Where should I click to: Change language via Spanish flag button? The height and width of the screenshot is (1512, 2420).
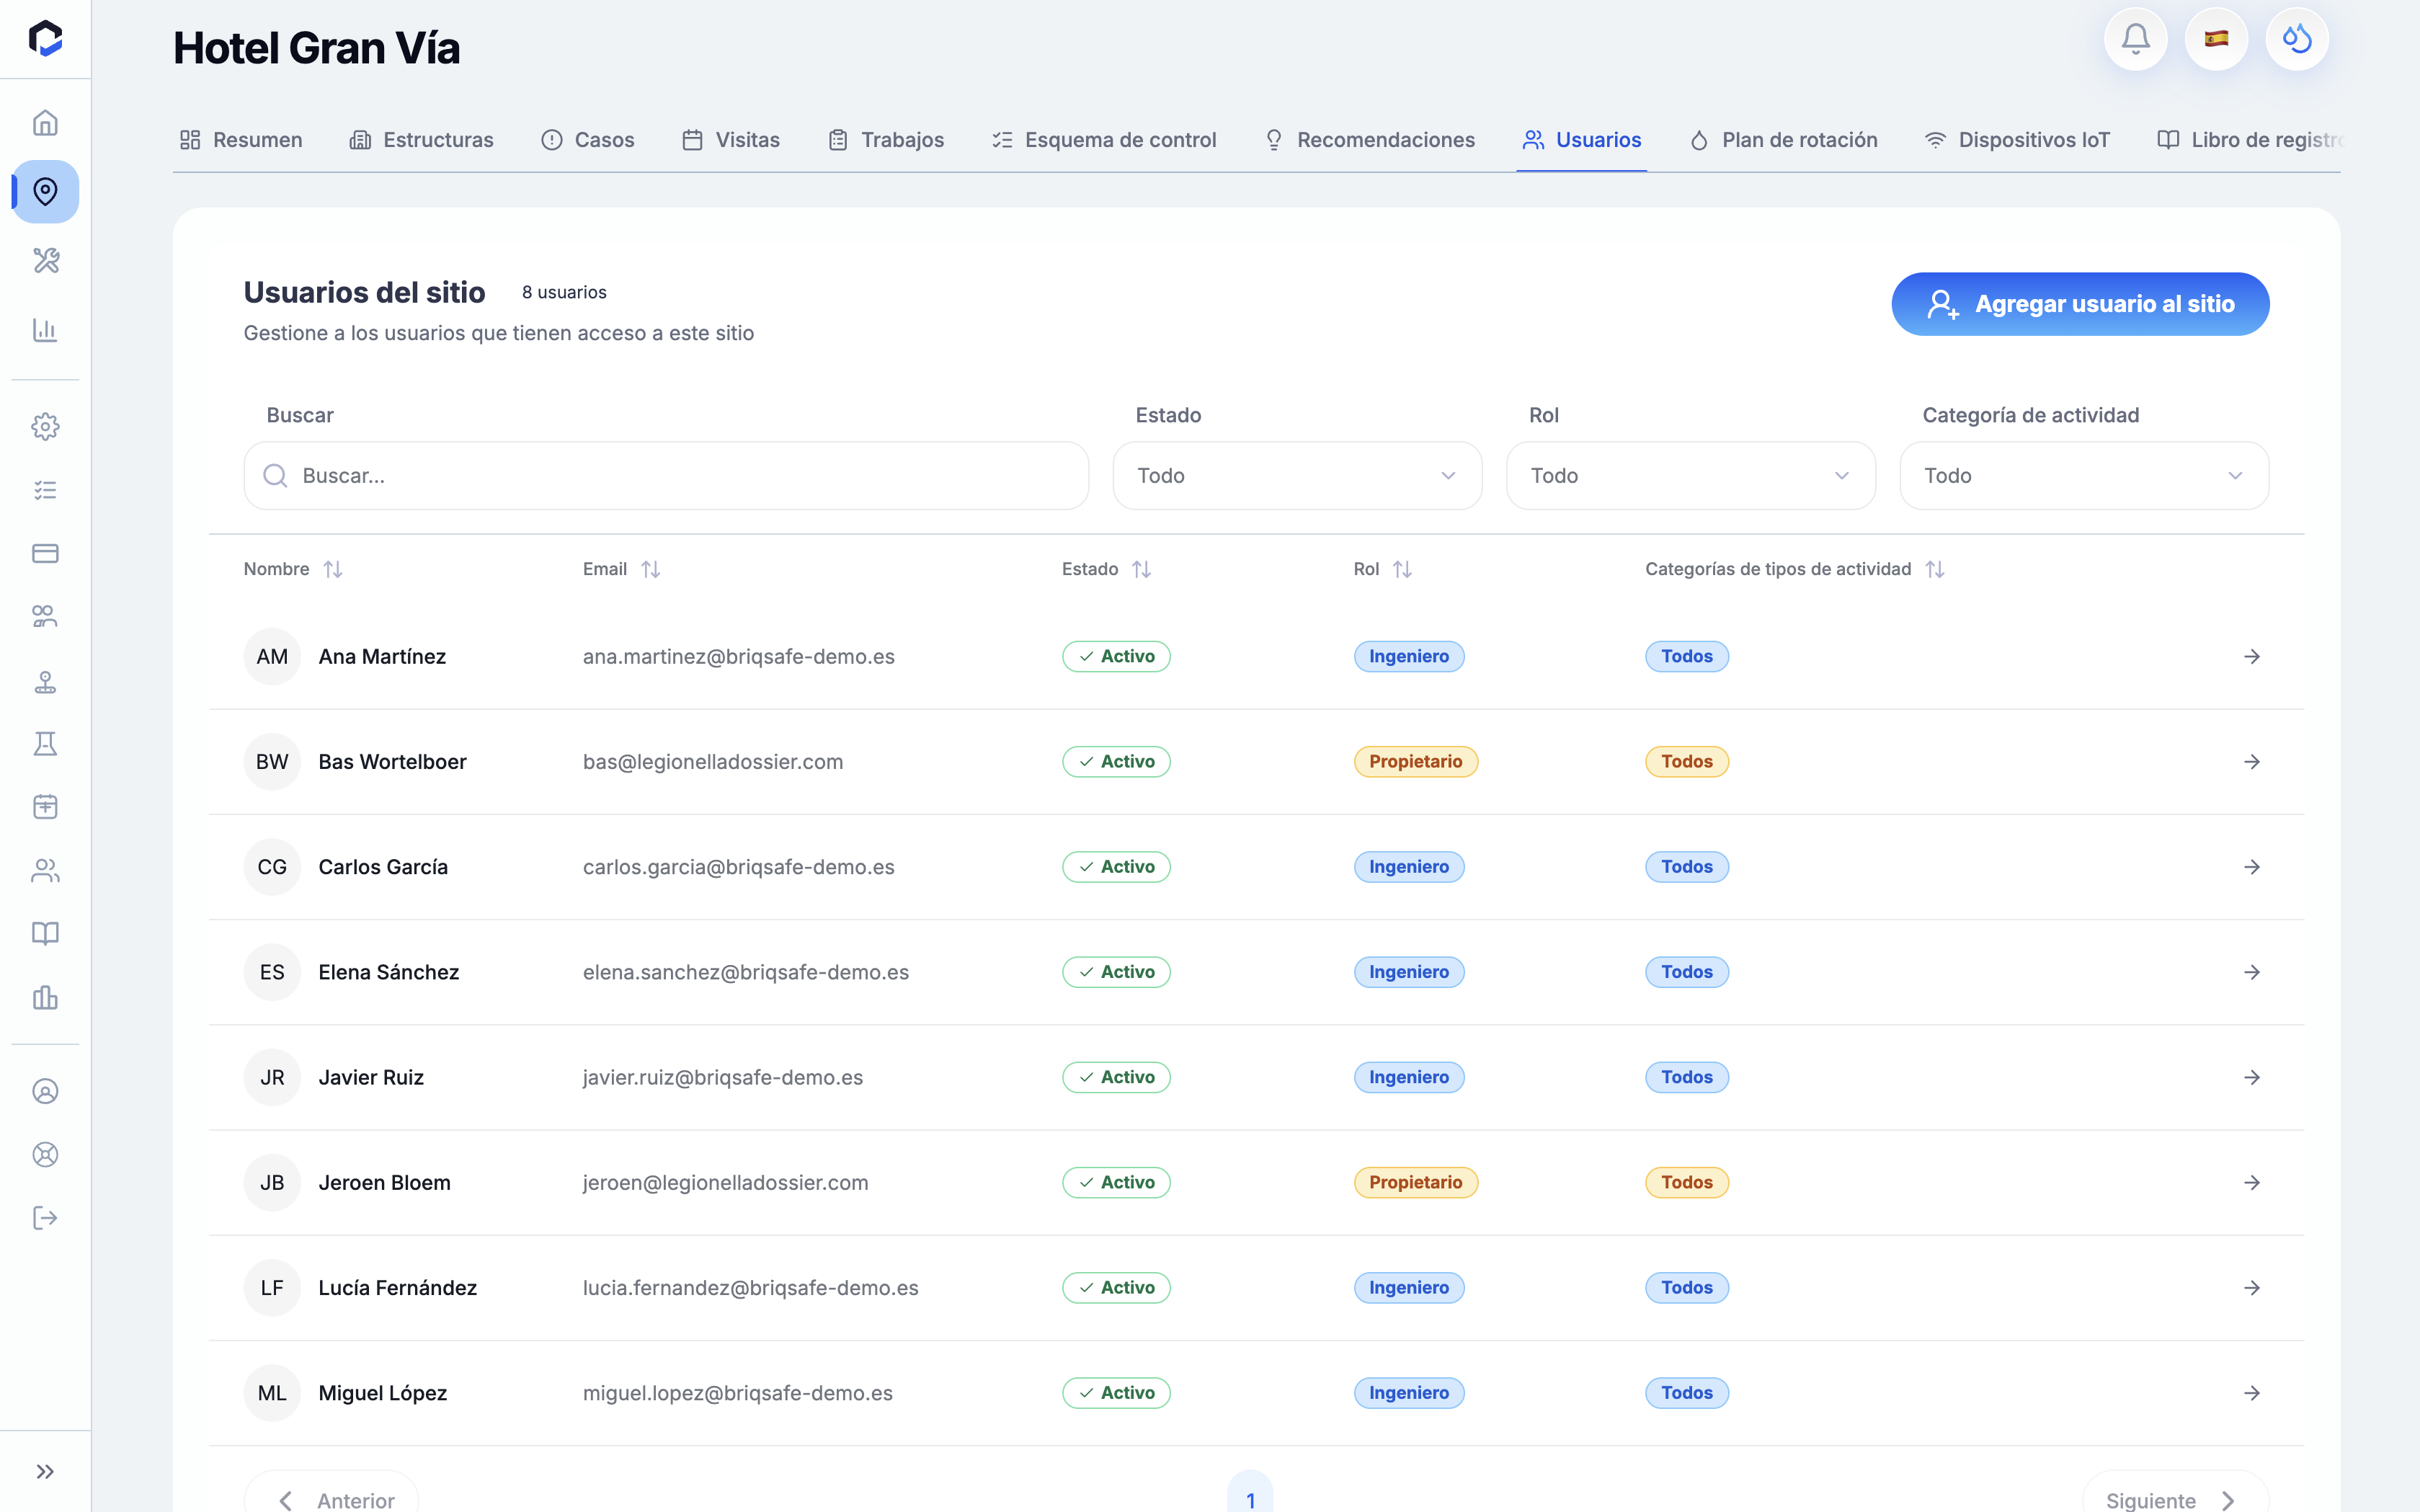pyautogui.click(x=2216, y=39)
